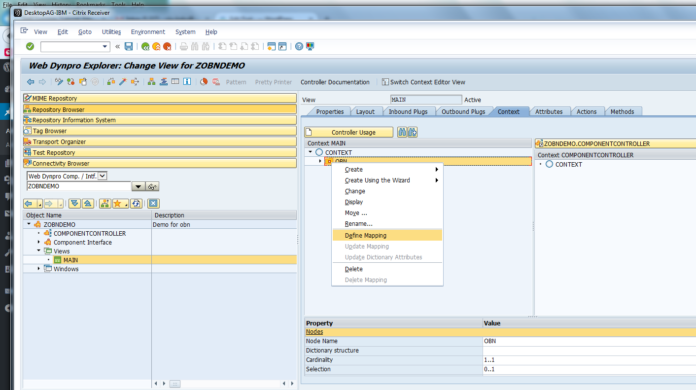Open the Environment menu
Image resolution: width=696 pixels, height=390 pixels.
click(148, 32)
